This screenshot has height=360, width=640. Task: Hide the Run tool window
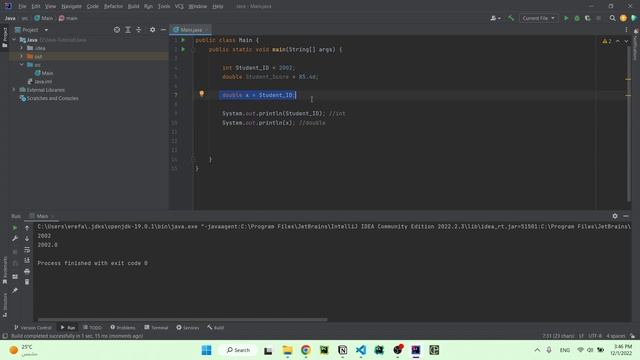point(626,216)
